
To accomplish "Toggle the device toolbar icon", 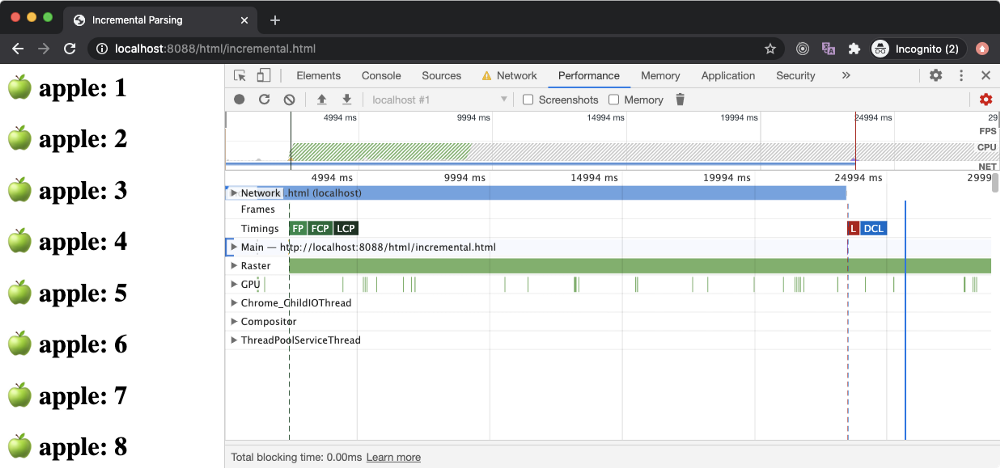I will pyautogui.click(x=263, y=75).
